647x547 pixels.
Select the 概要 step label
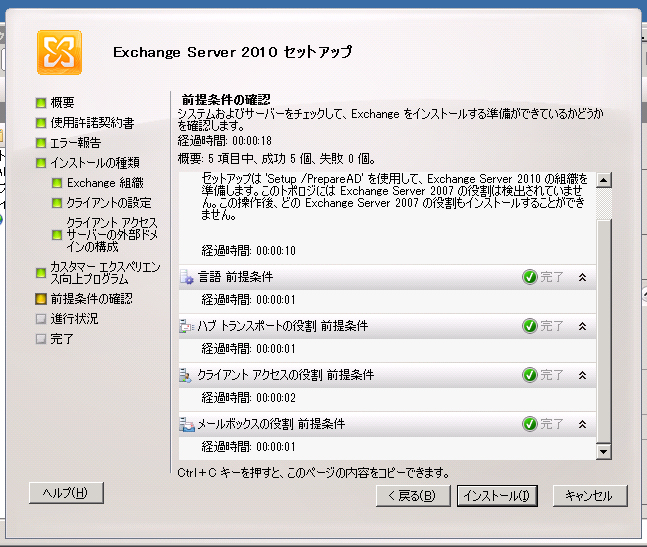[x=62, y=102]
